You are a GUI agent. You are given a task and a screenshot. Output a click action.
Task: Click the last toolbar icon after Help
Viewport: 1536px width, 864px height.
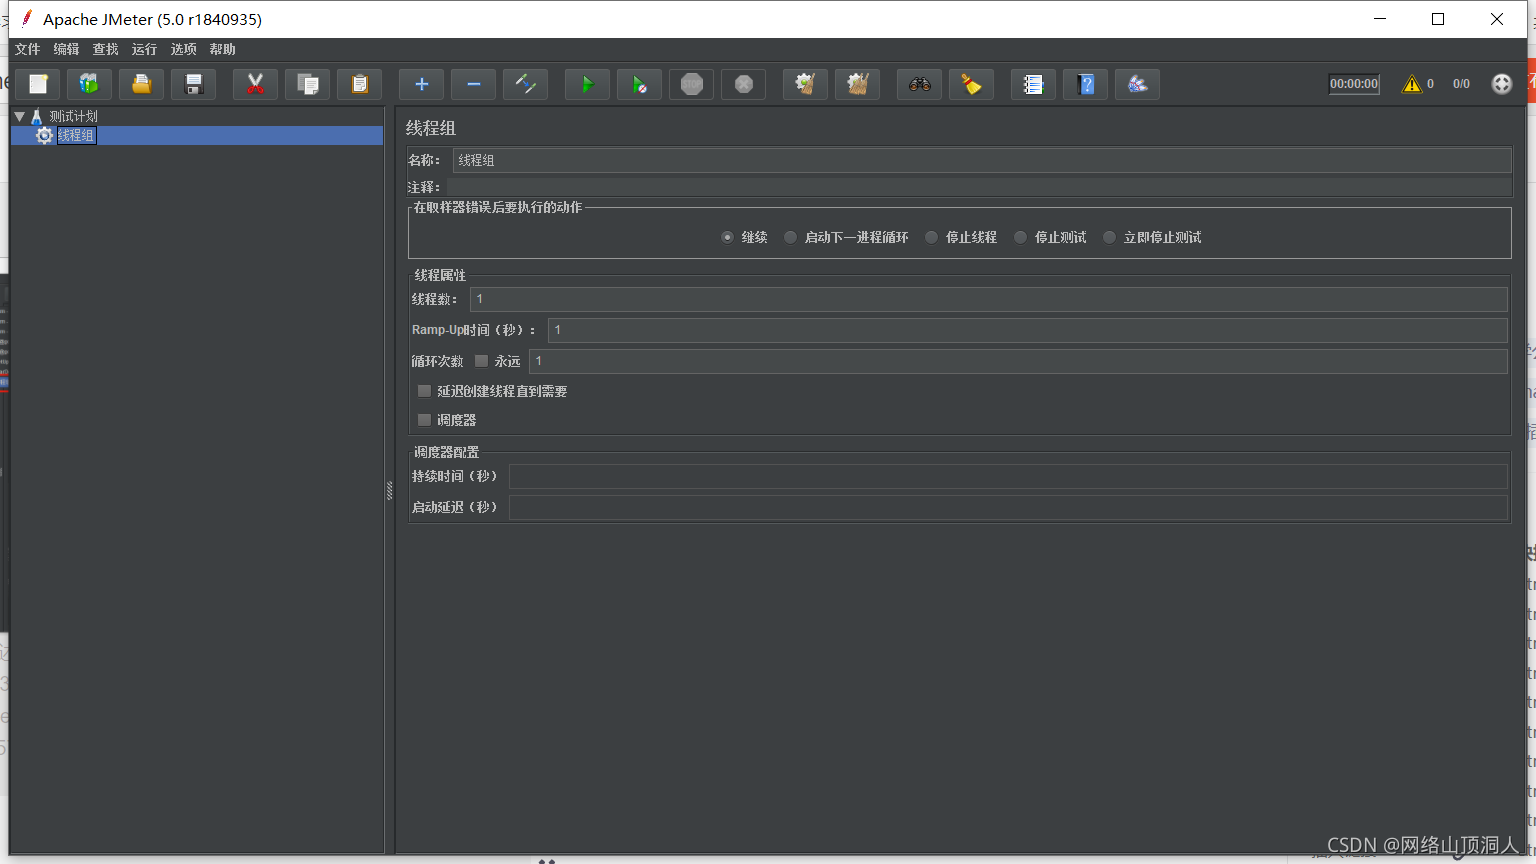coord(1138,84)
